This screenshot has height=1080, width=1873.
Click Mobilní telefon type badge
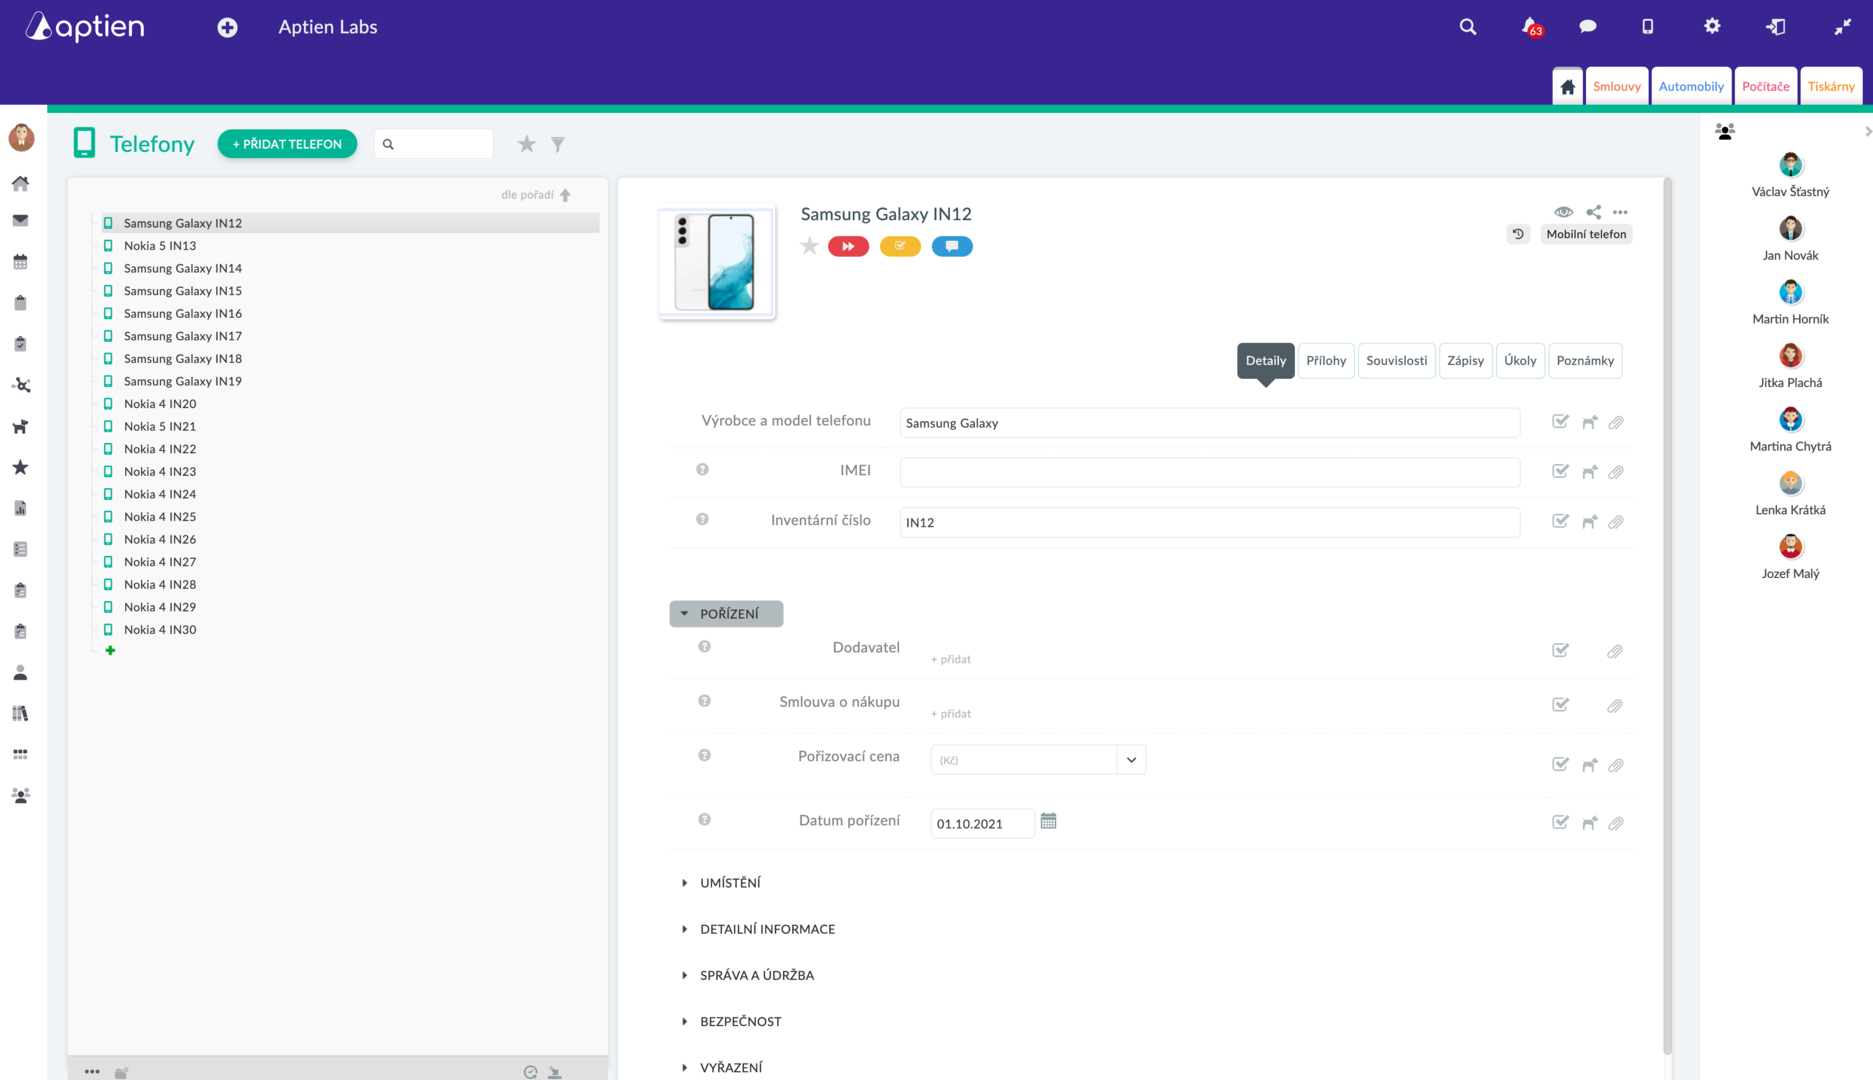point(1586,234)
